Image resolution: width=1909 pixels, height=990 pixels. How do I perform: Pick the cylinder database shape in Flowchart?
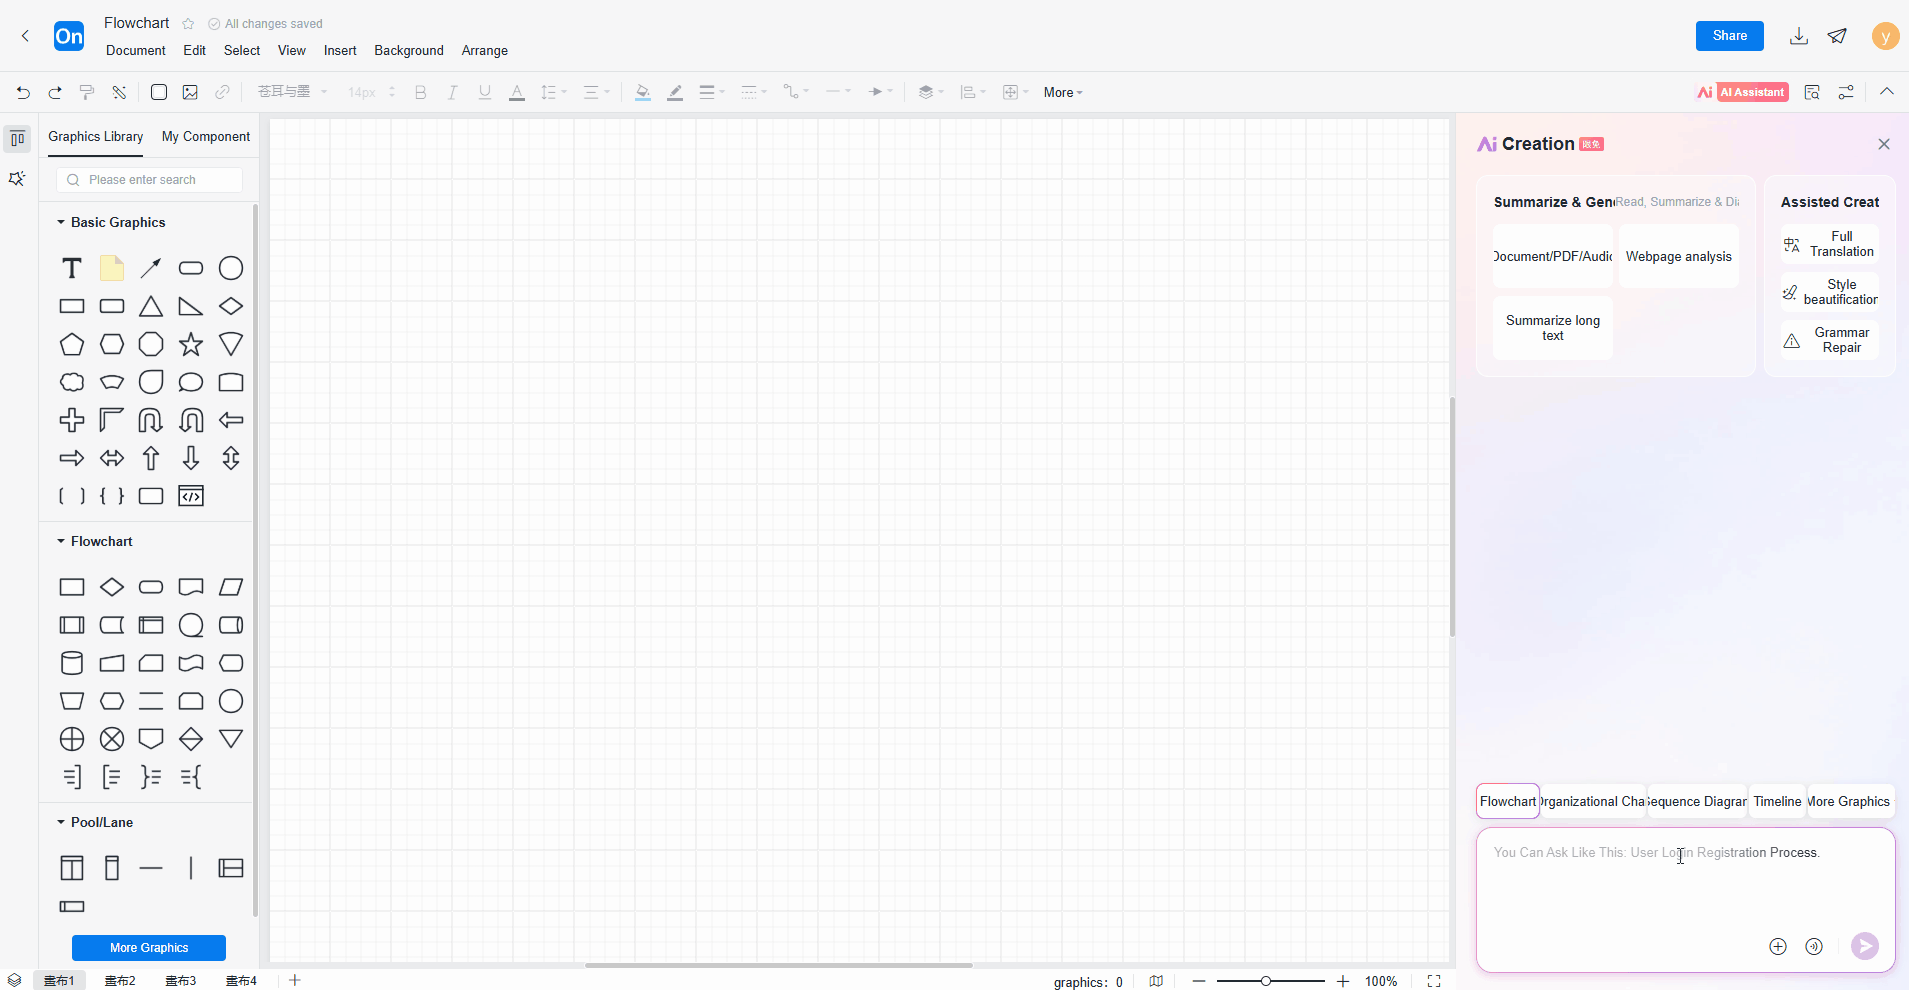click(72, 663)
